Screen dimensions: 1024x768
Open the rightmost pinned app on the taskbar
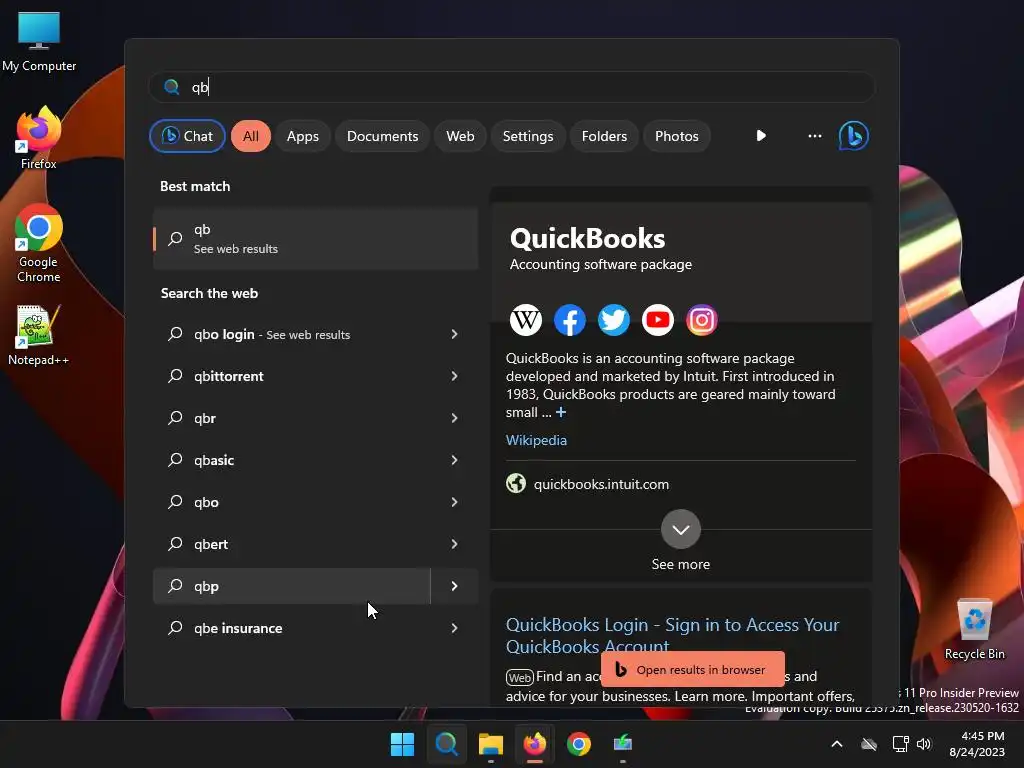(x=623, y=744)
